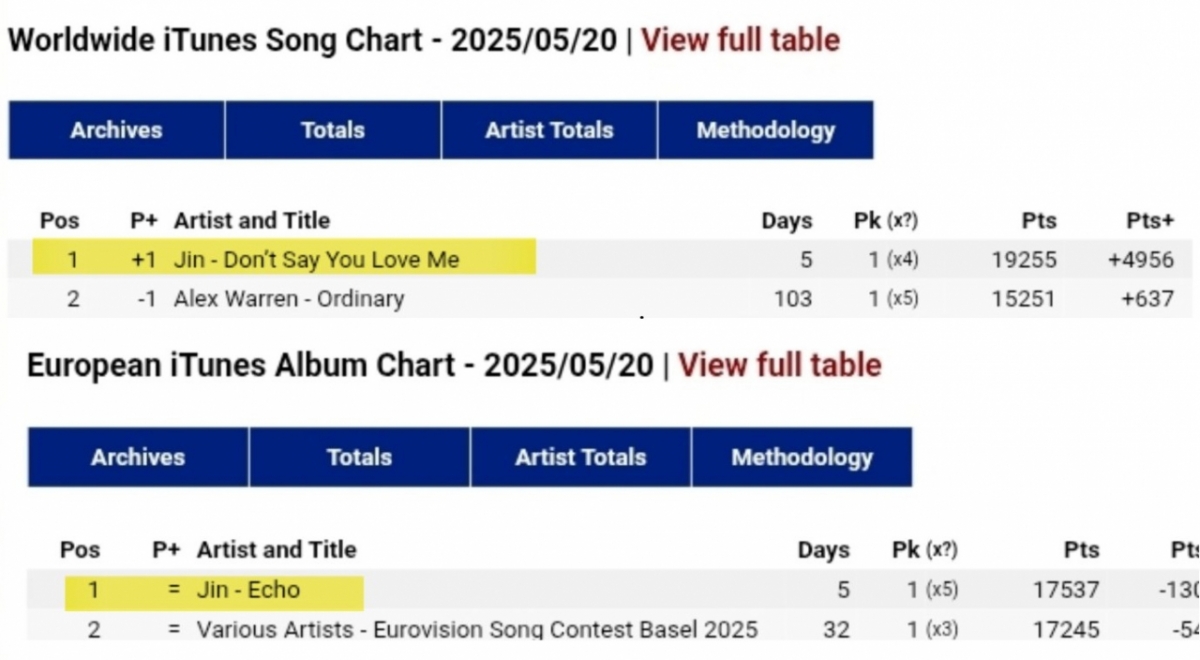1200x660 pixels.
Task: Open Artist Totals in European Album Chart
Action: [x=580, y=457]
